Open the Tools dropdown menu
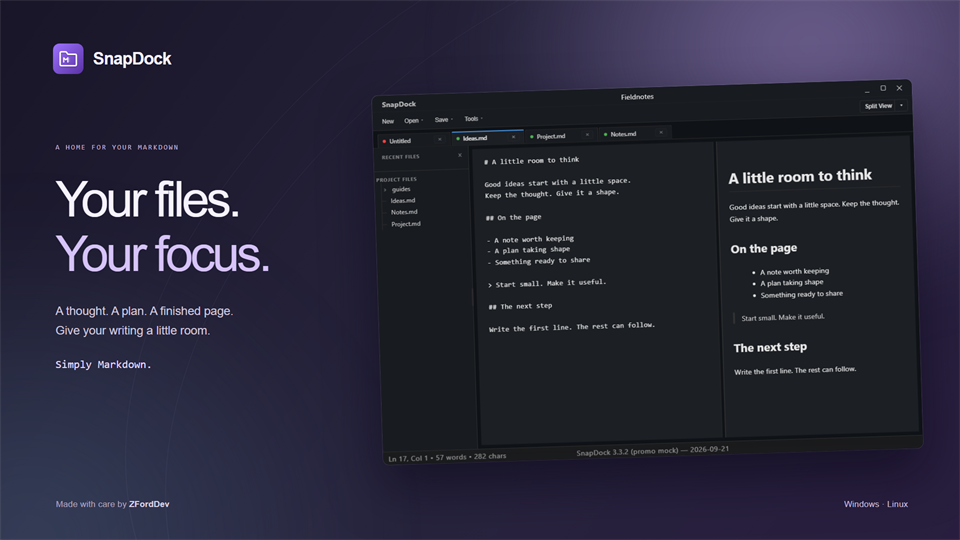960x540 pixels. tap(473, 119)
